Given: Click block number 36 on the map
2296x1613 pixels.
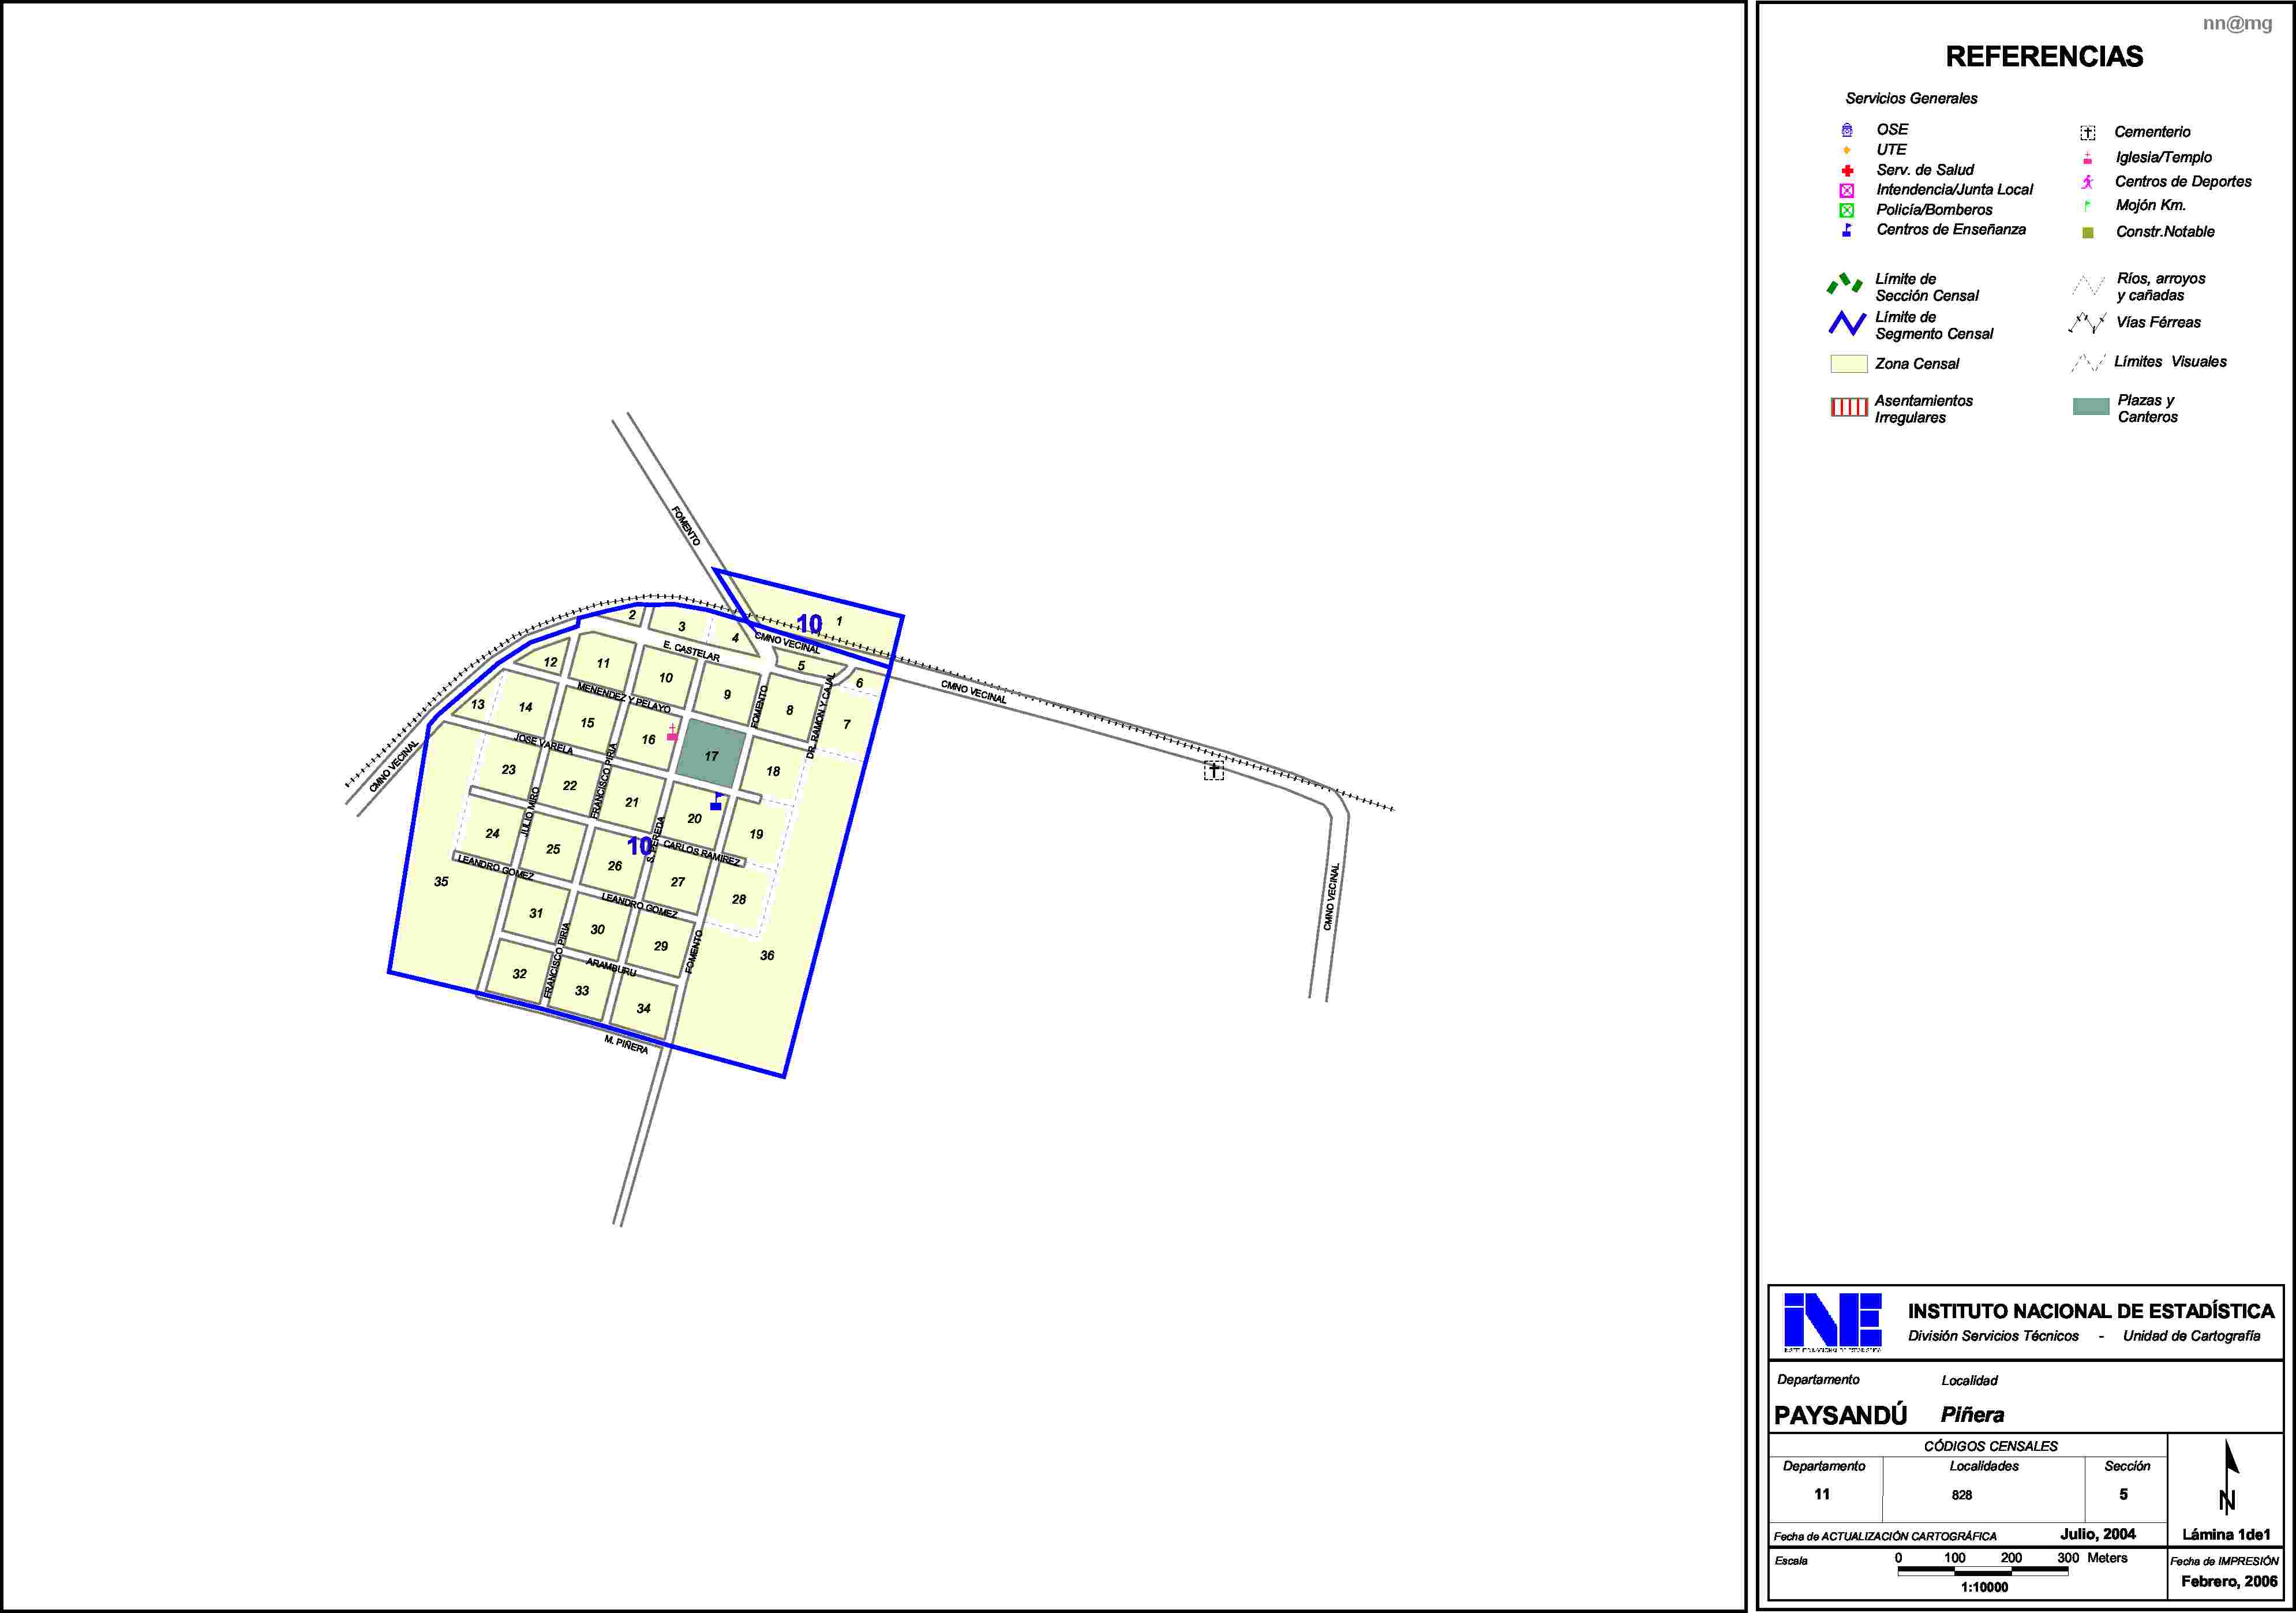Looking at the screenshot, I should click(767, 955).
